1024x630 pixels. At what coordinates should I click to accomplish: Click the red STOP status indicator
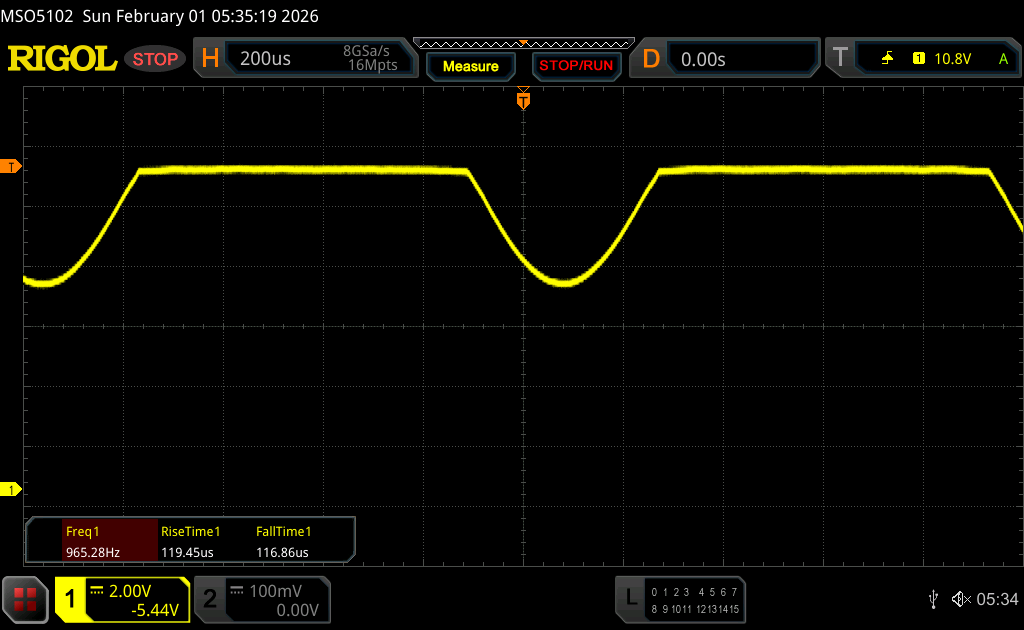click(156, 59)
